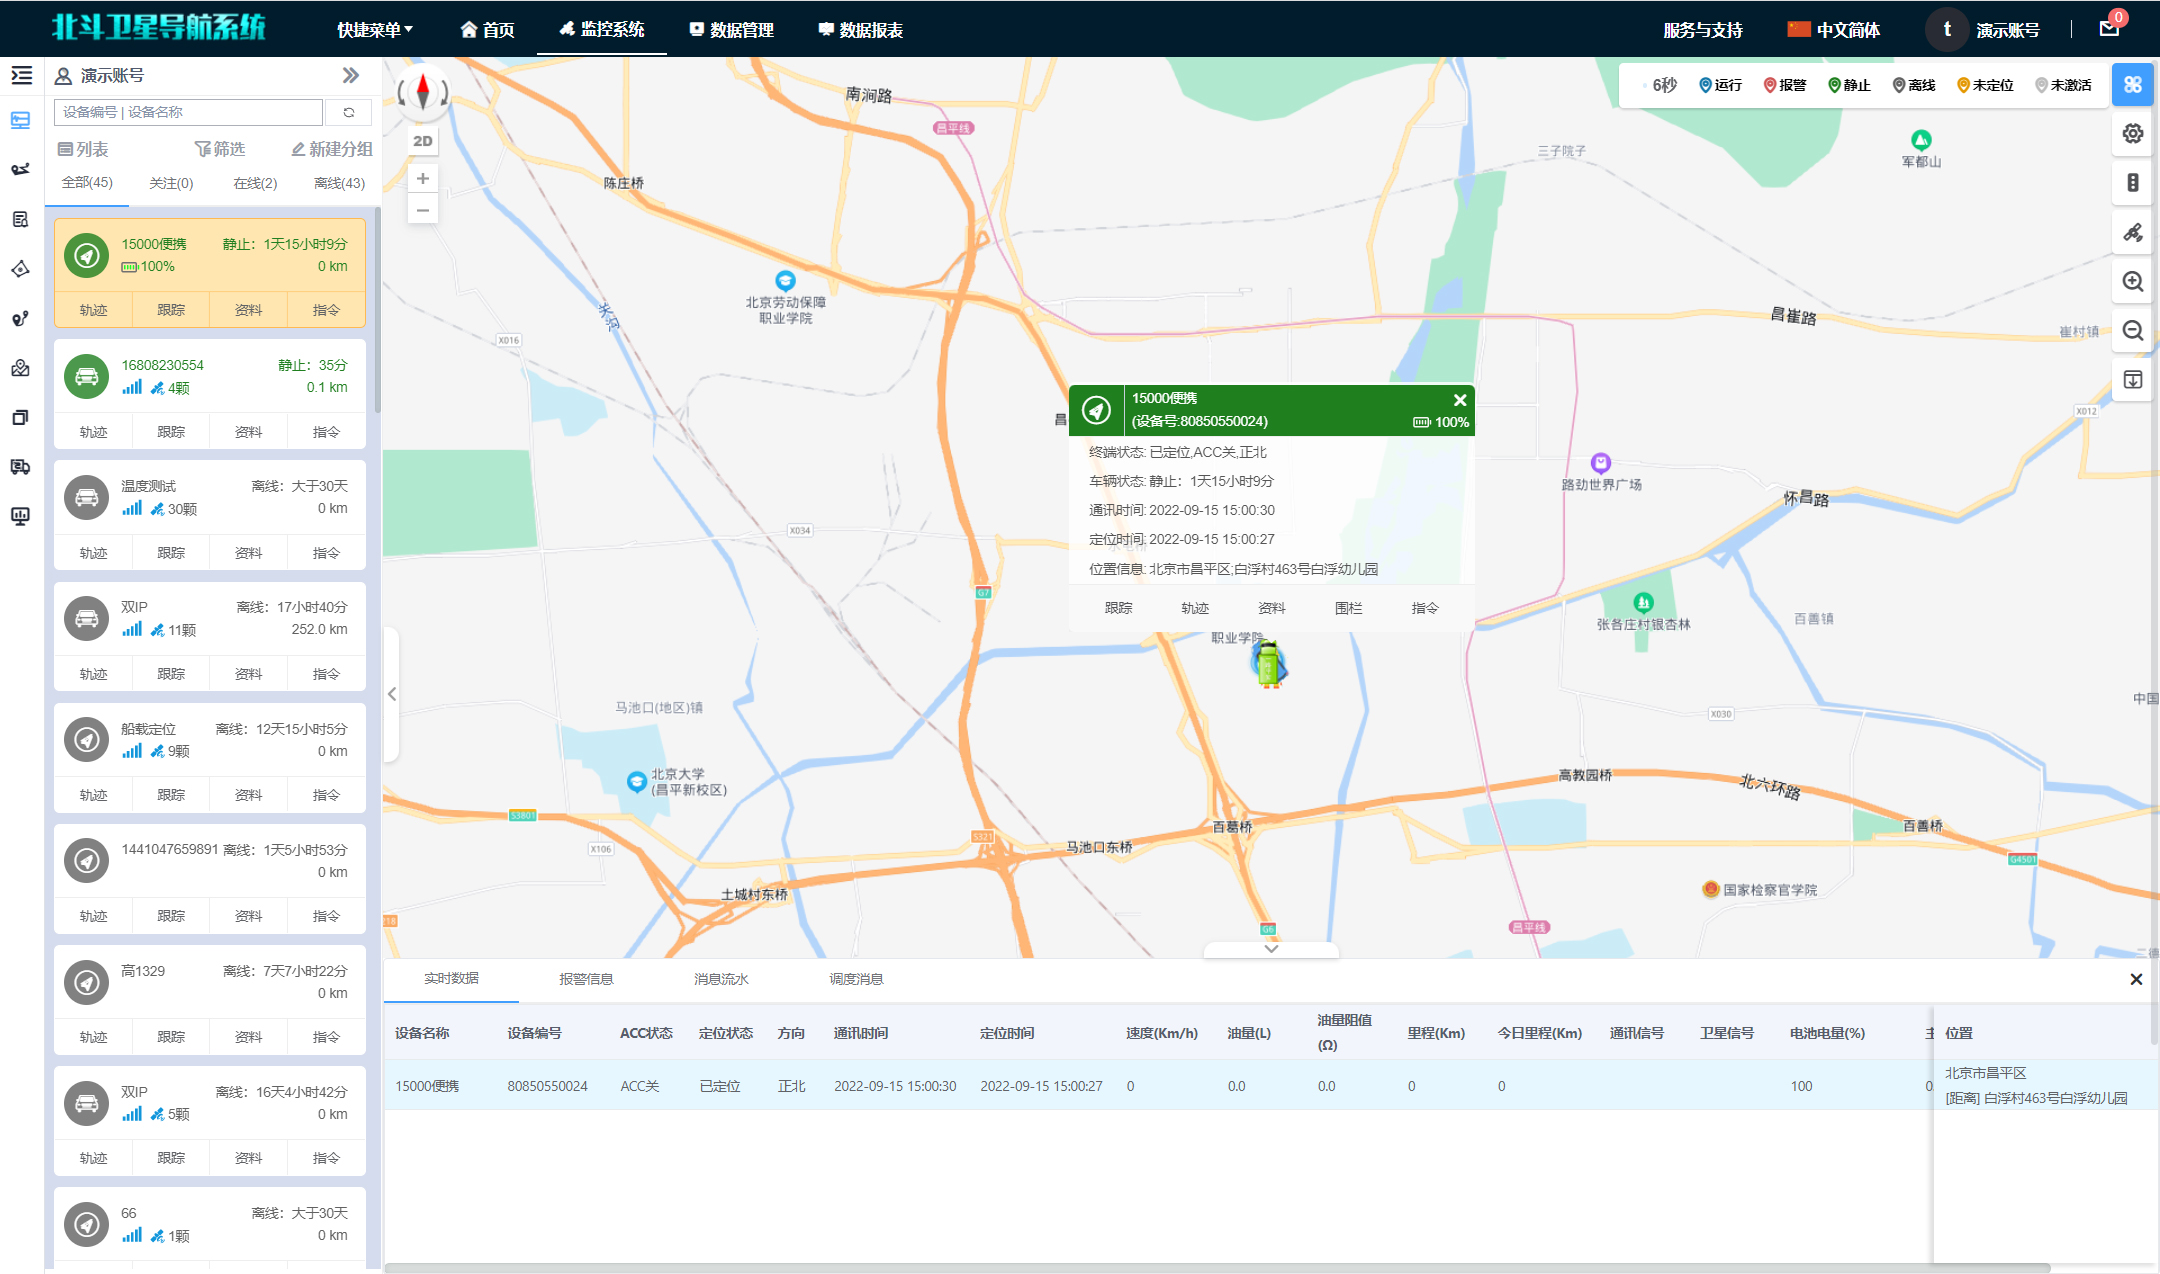Click the minus zoom button on map
Screen dimensions: 2160x1274
tap(423, 210)
